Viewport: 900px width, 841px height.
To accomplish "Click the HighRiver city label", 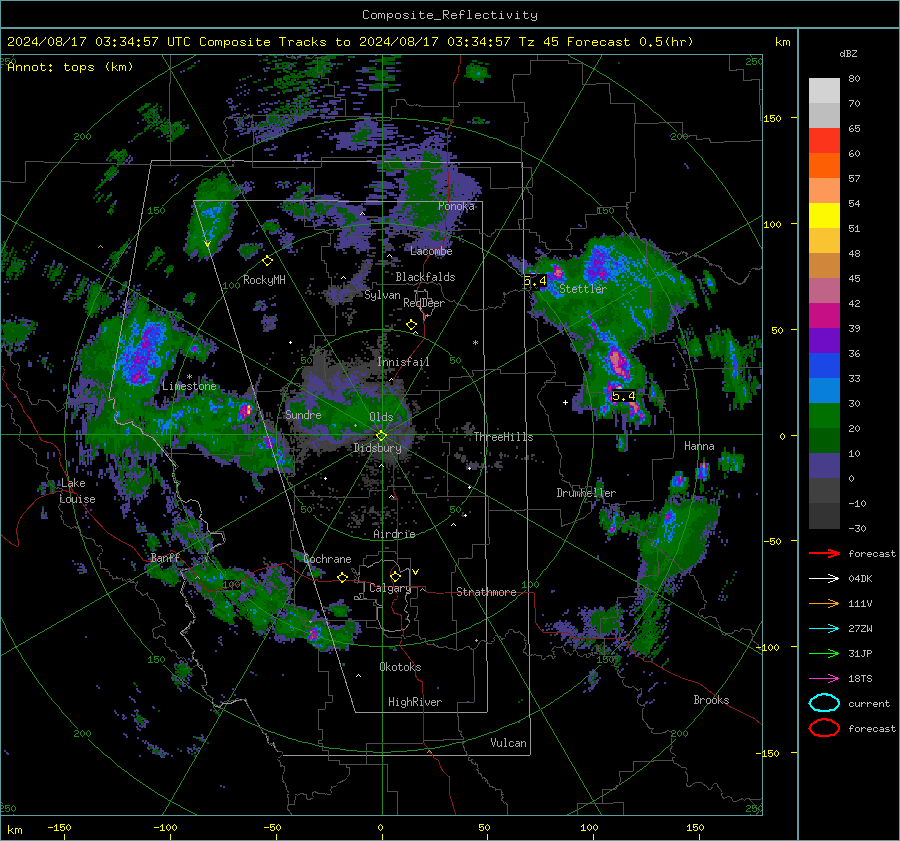I will [x=415, y=702].
